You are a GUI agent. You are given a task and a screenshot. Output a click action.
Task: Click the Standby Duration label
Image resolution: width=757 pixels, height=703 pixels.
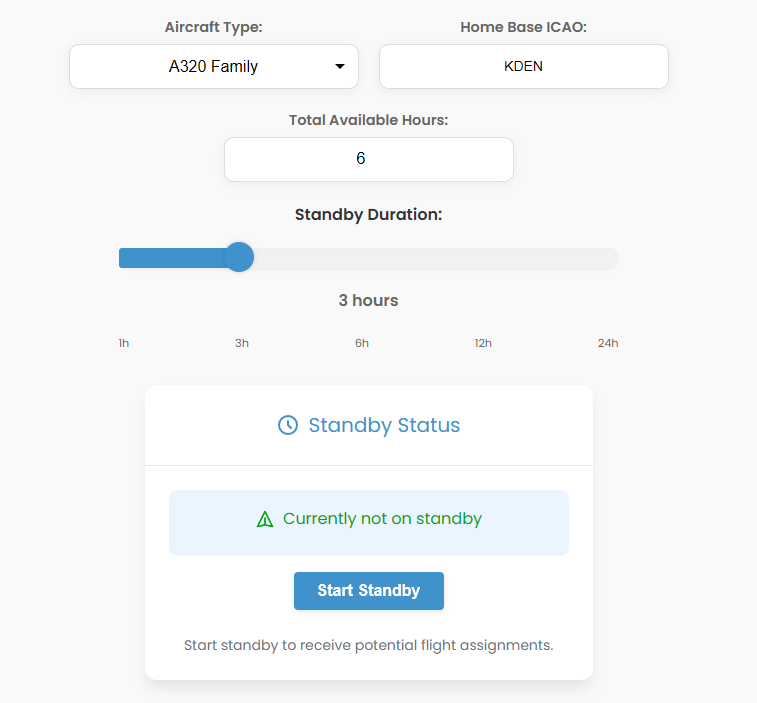point(368,214)
